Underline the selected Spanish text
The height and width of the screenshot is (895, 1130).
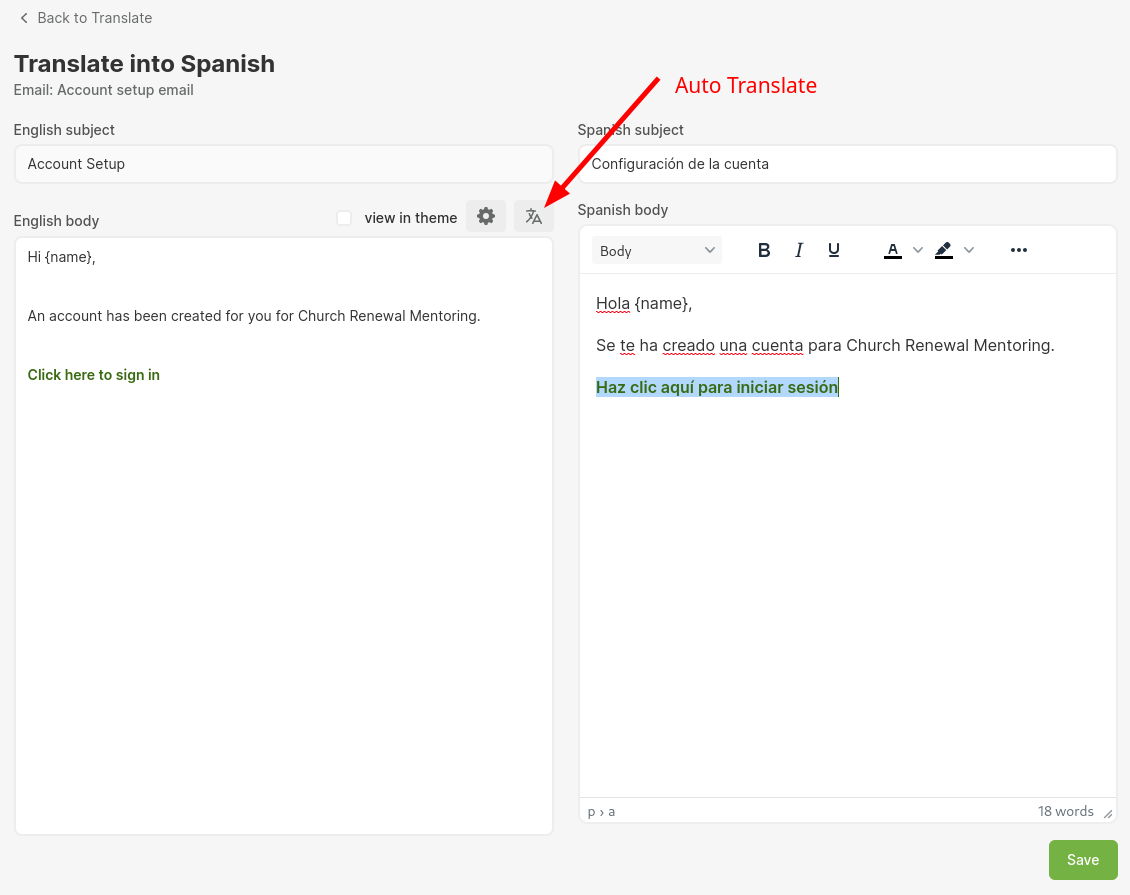click(834, 250)
